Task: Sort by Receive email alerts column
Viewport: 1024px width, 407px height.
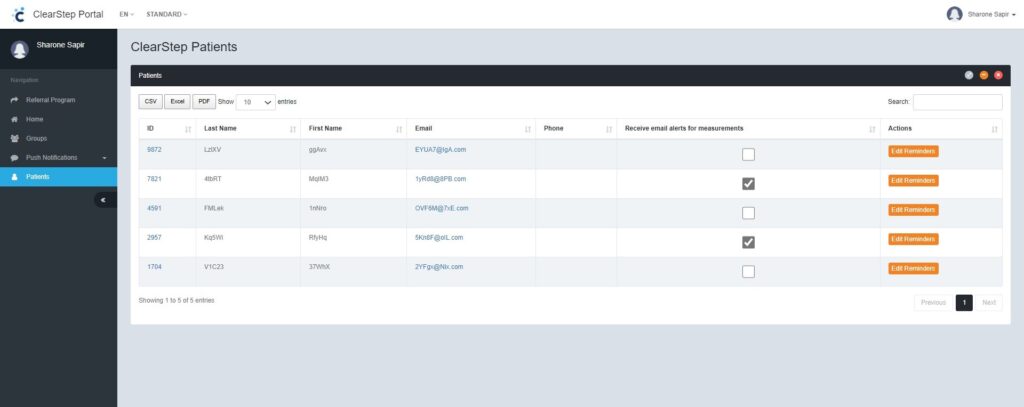Action: [872, 129]
